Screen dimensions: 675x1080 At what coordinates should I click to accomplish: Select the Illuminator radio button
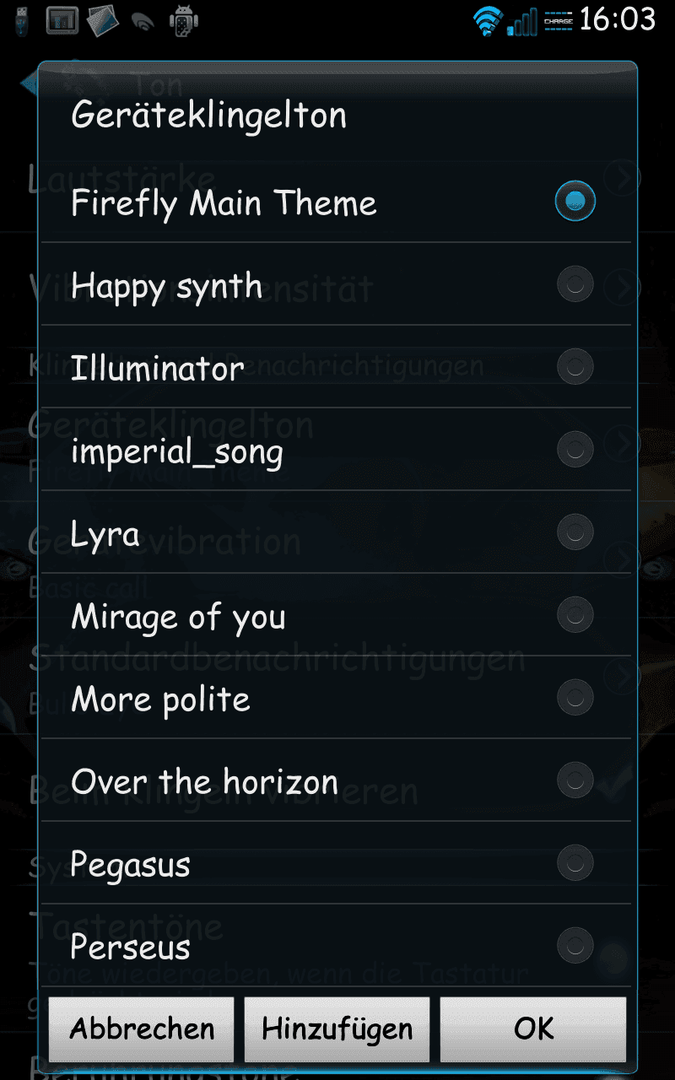point(575,366)
